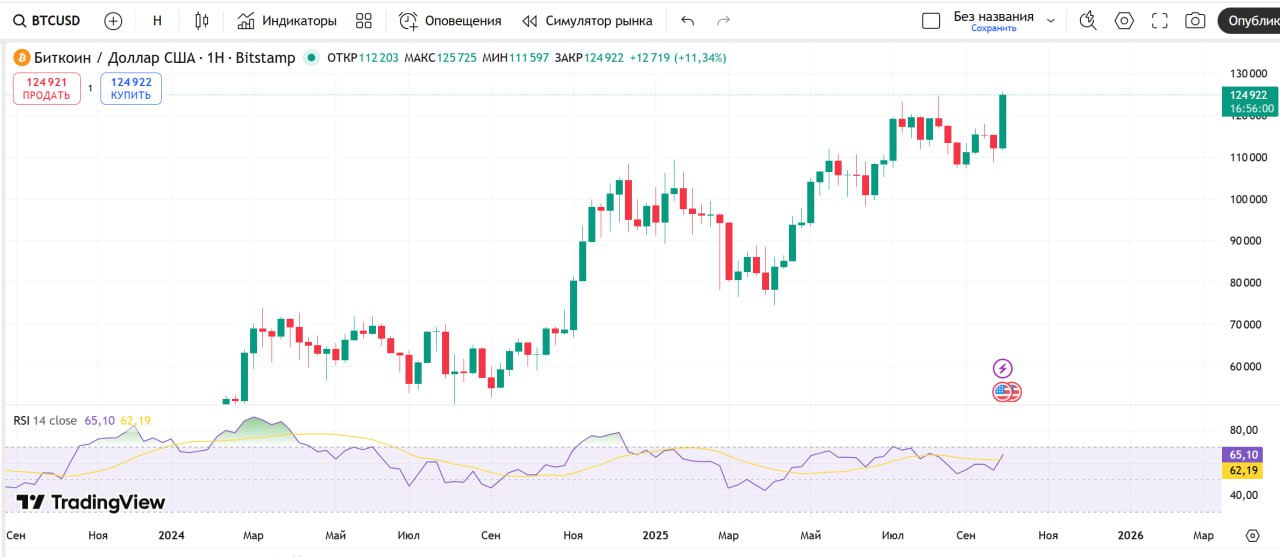Open chart settings hexagon icon in toolbar
This screenshot has width=1280, height=557.
[1124, 21]
